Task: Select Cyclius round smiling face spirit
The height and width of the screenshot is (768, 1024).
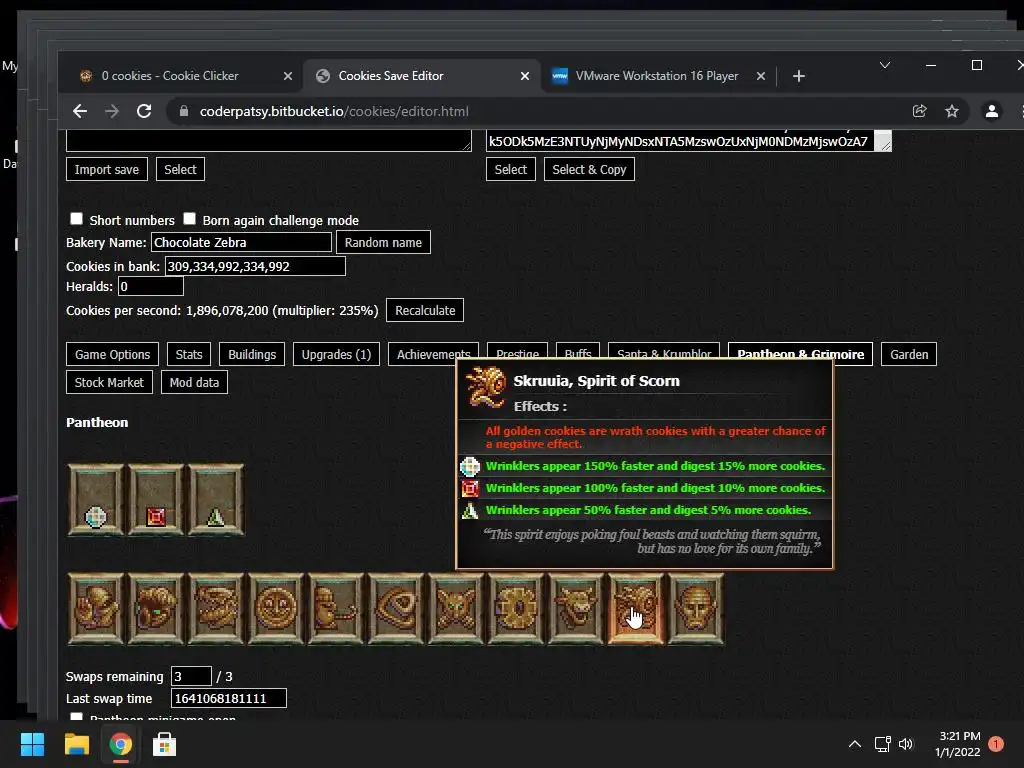Action: (276, 609)
